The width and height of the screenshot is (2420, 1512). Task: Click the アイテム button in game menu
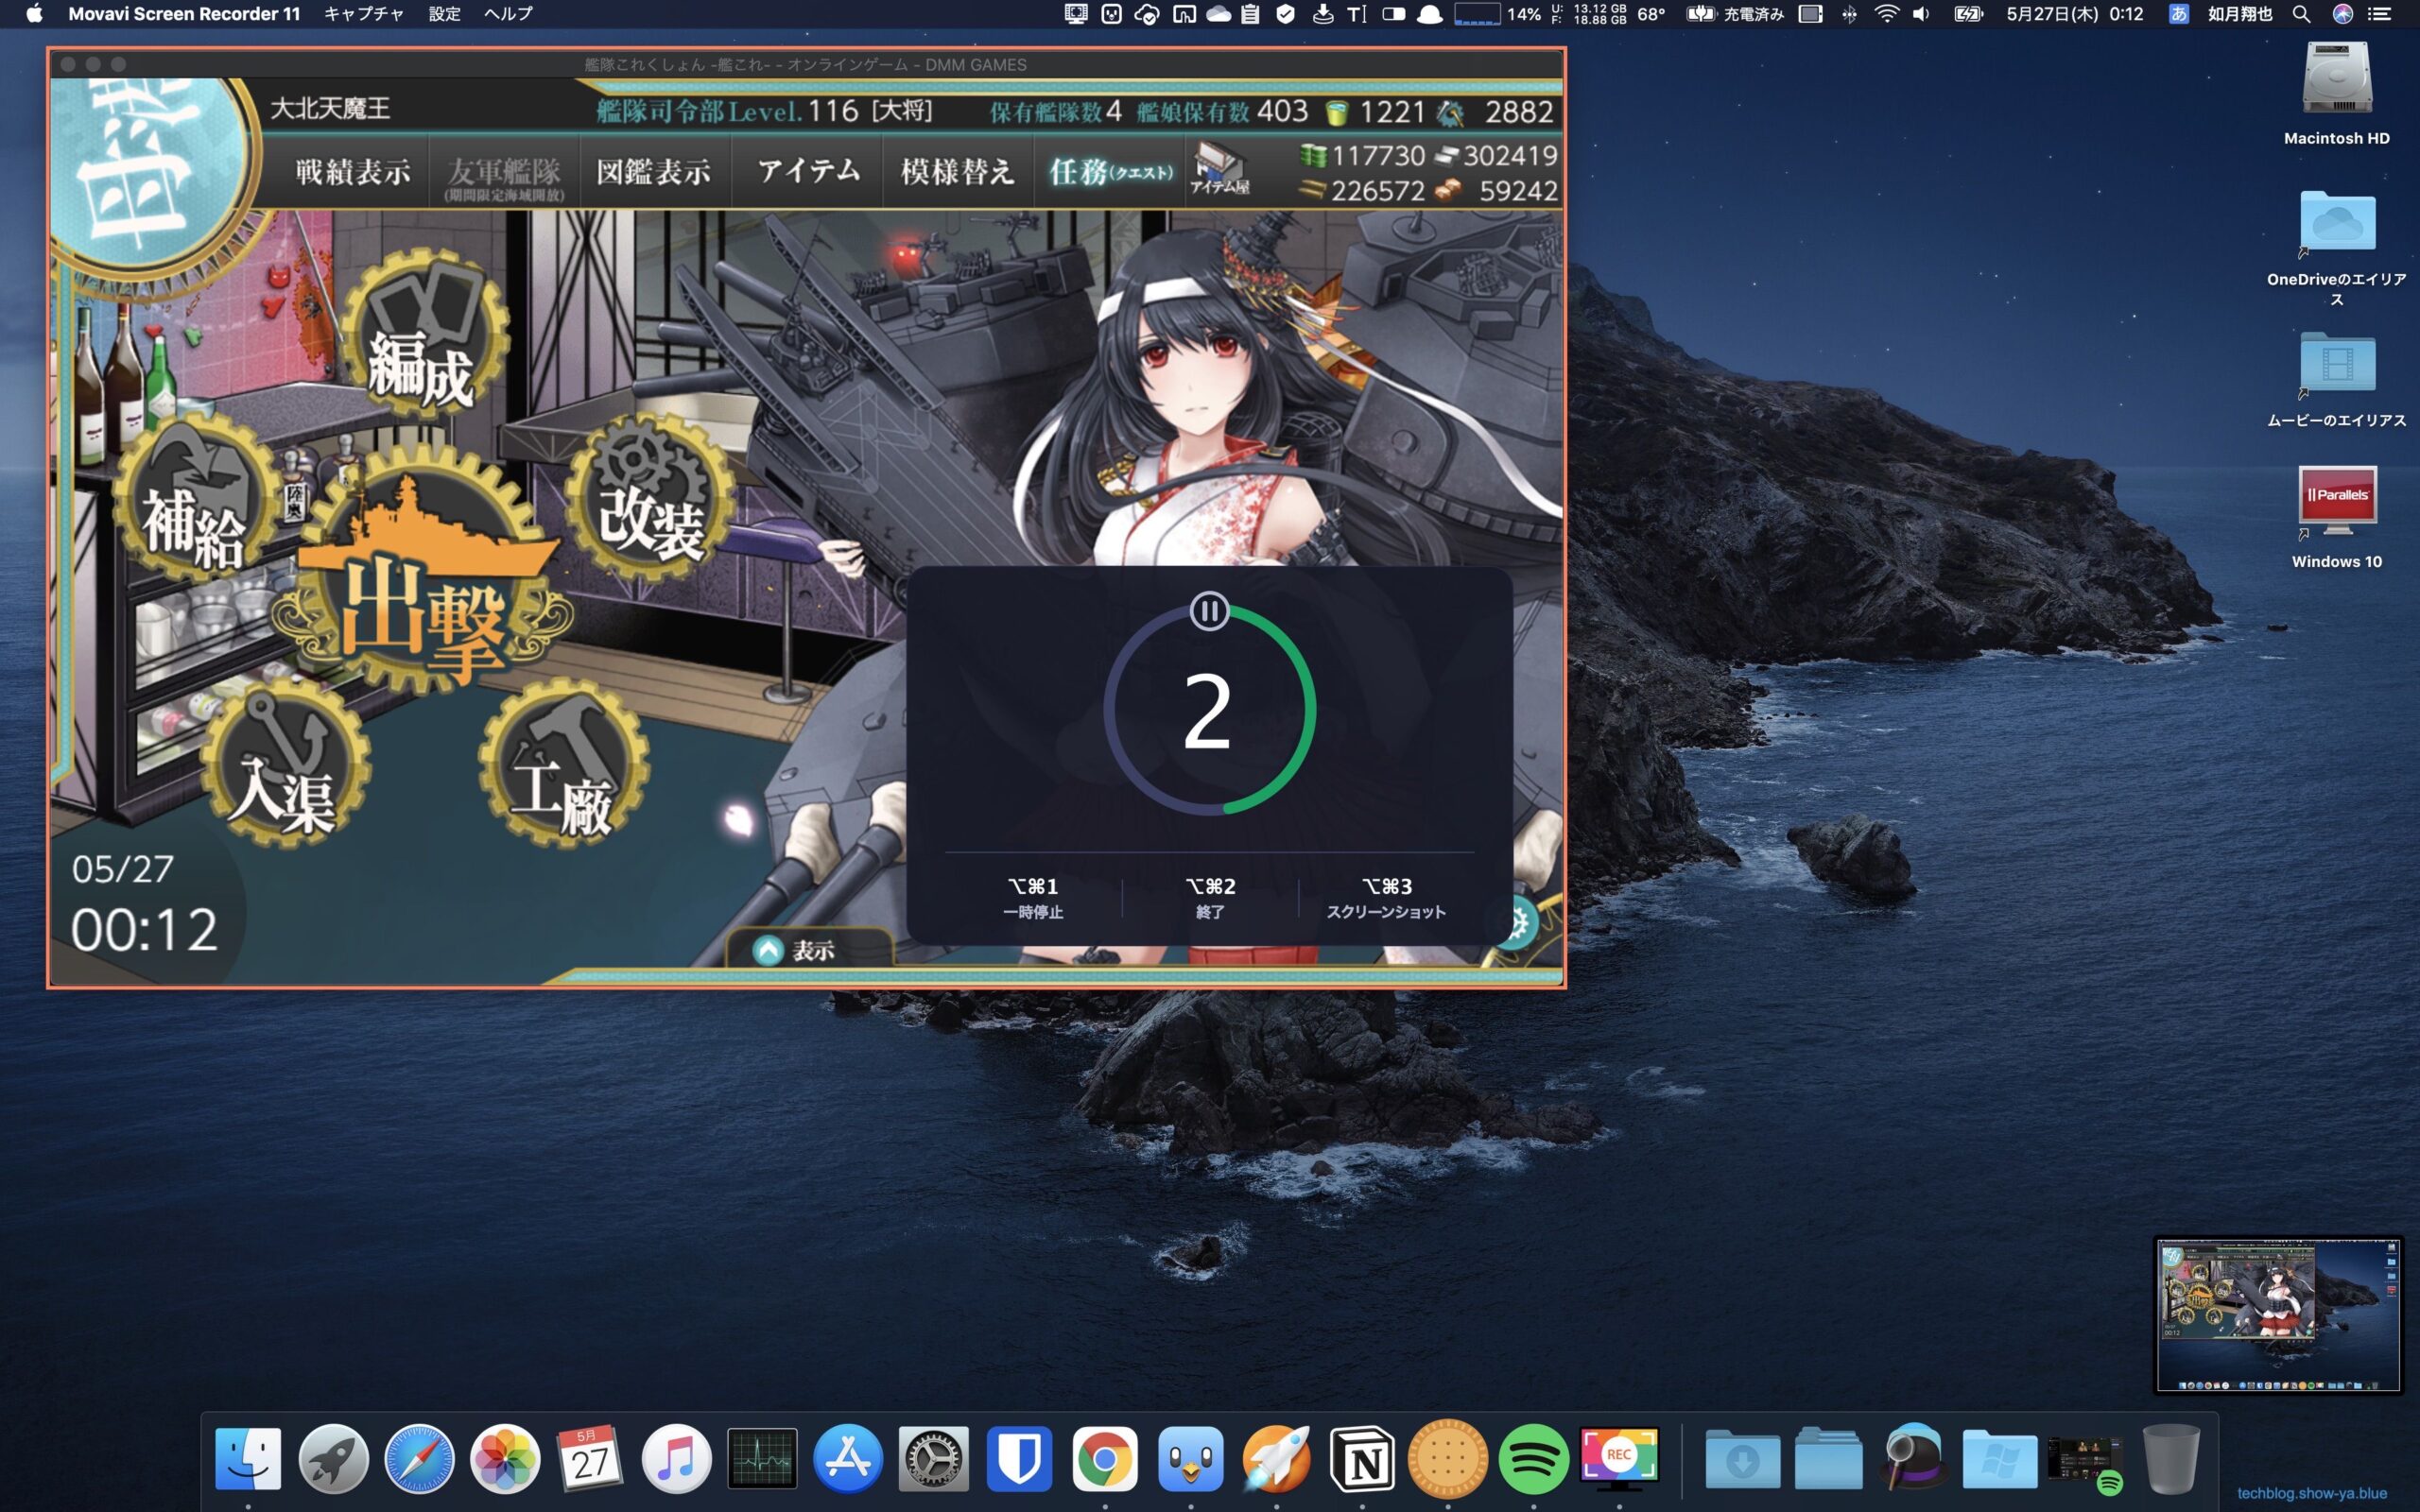point(808,172)
